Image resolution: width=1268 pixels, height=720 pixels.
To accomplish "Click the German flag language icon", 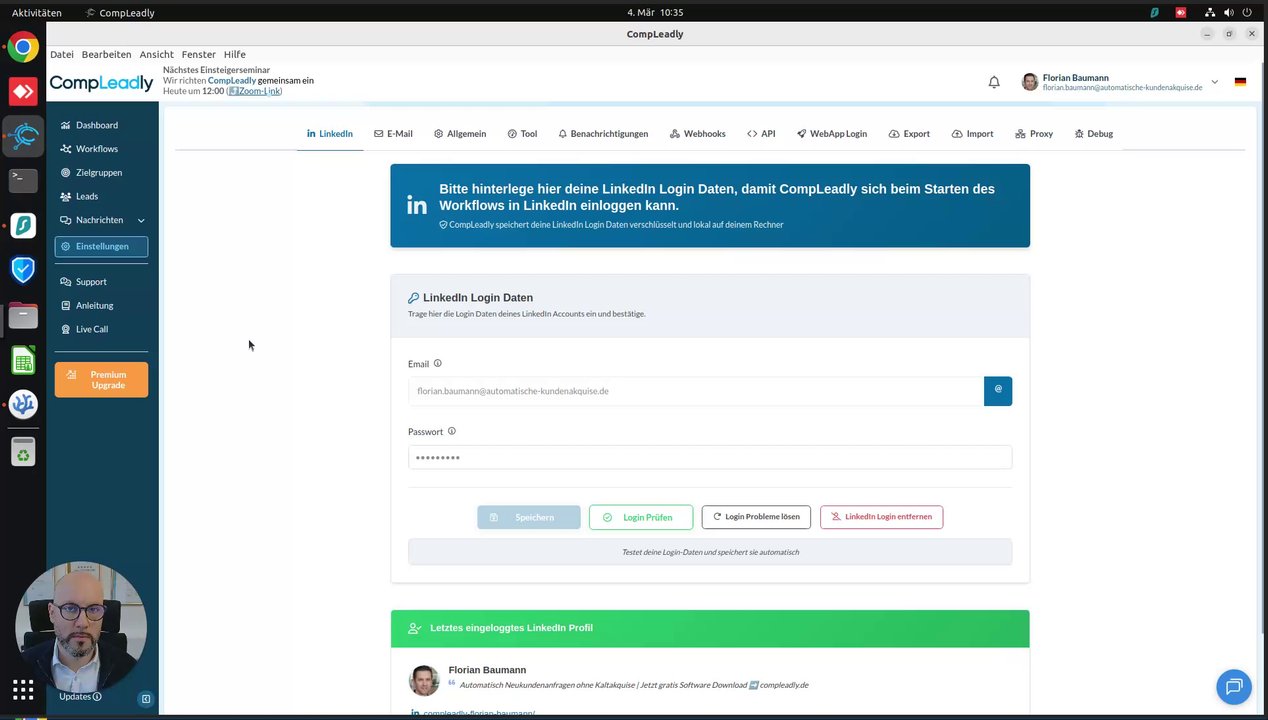I will [x=1240, y=82].
